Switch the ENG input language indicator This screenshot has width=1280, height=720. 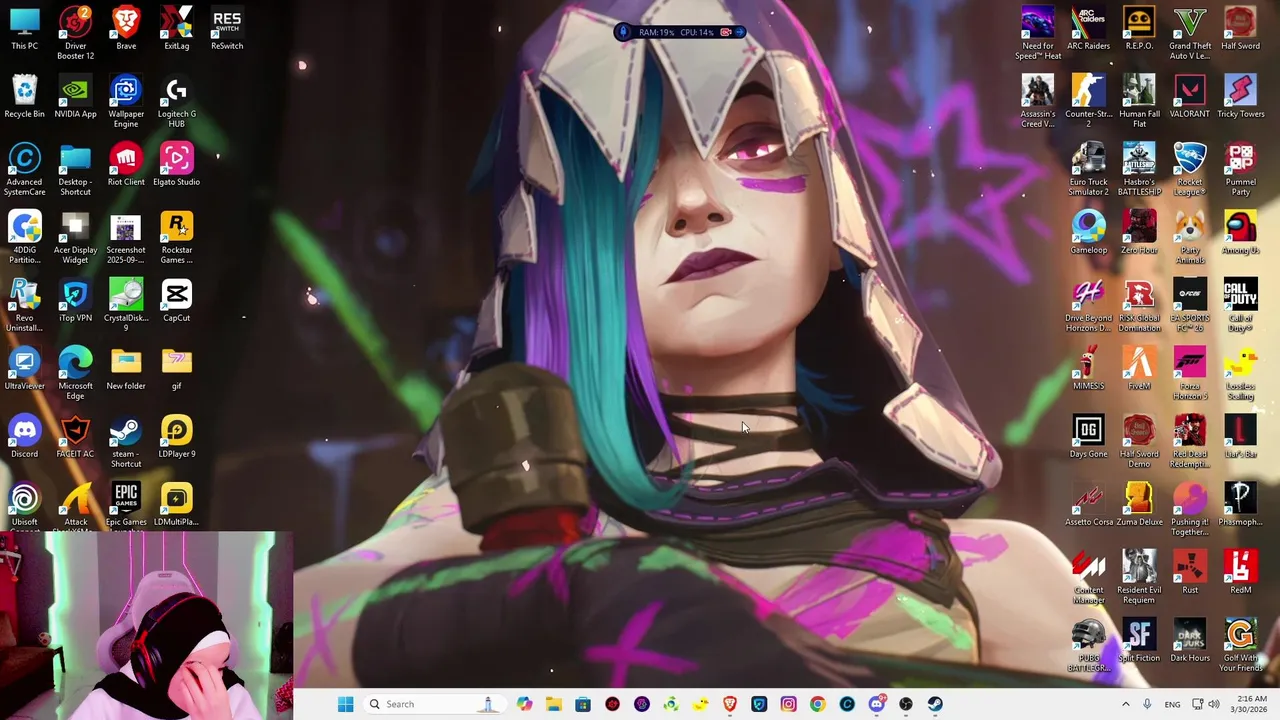coord(1172,704)
